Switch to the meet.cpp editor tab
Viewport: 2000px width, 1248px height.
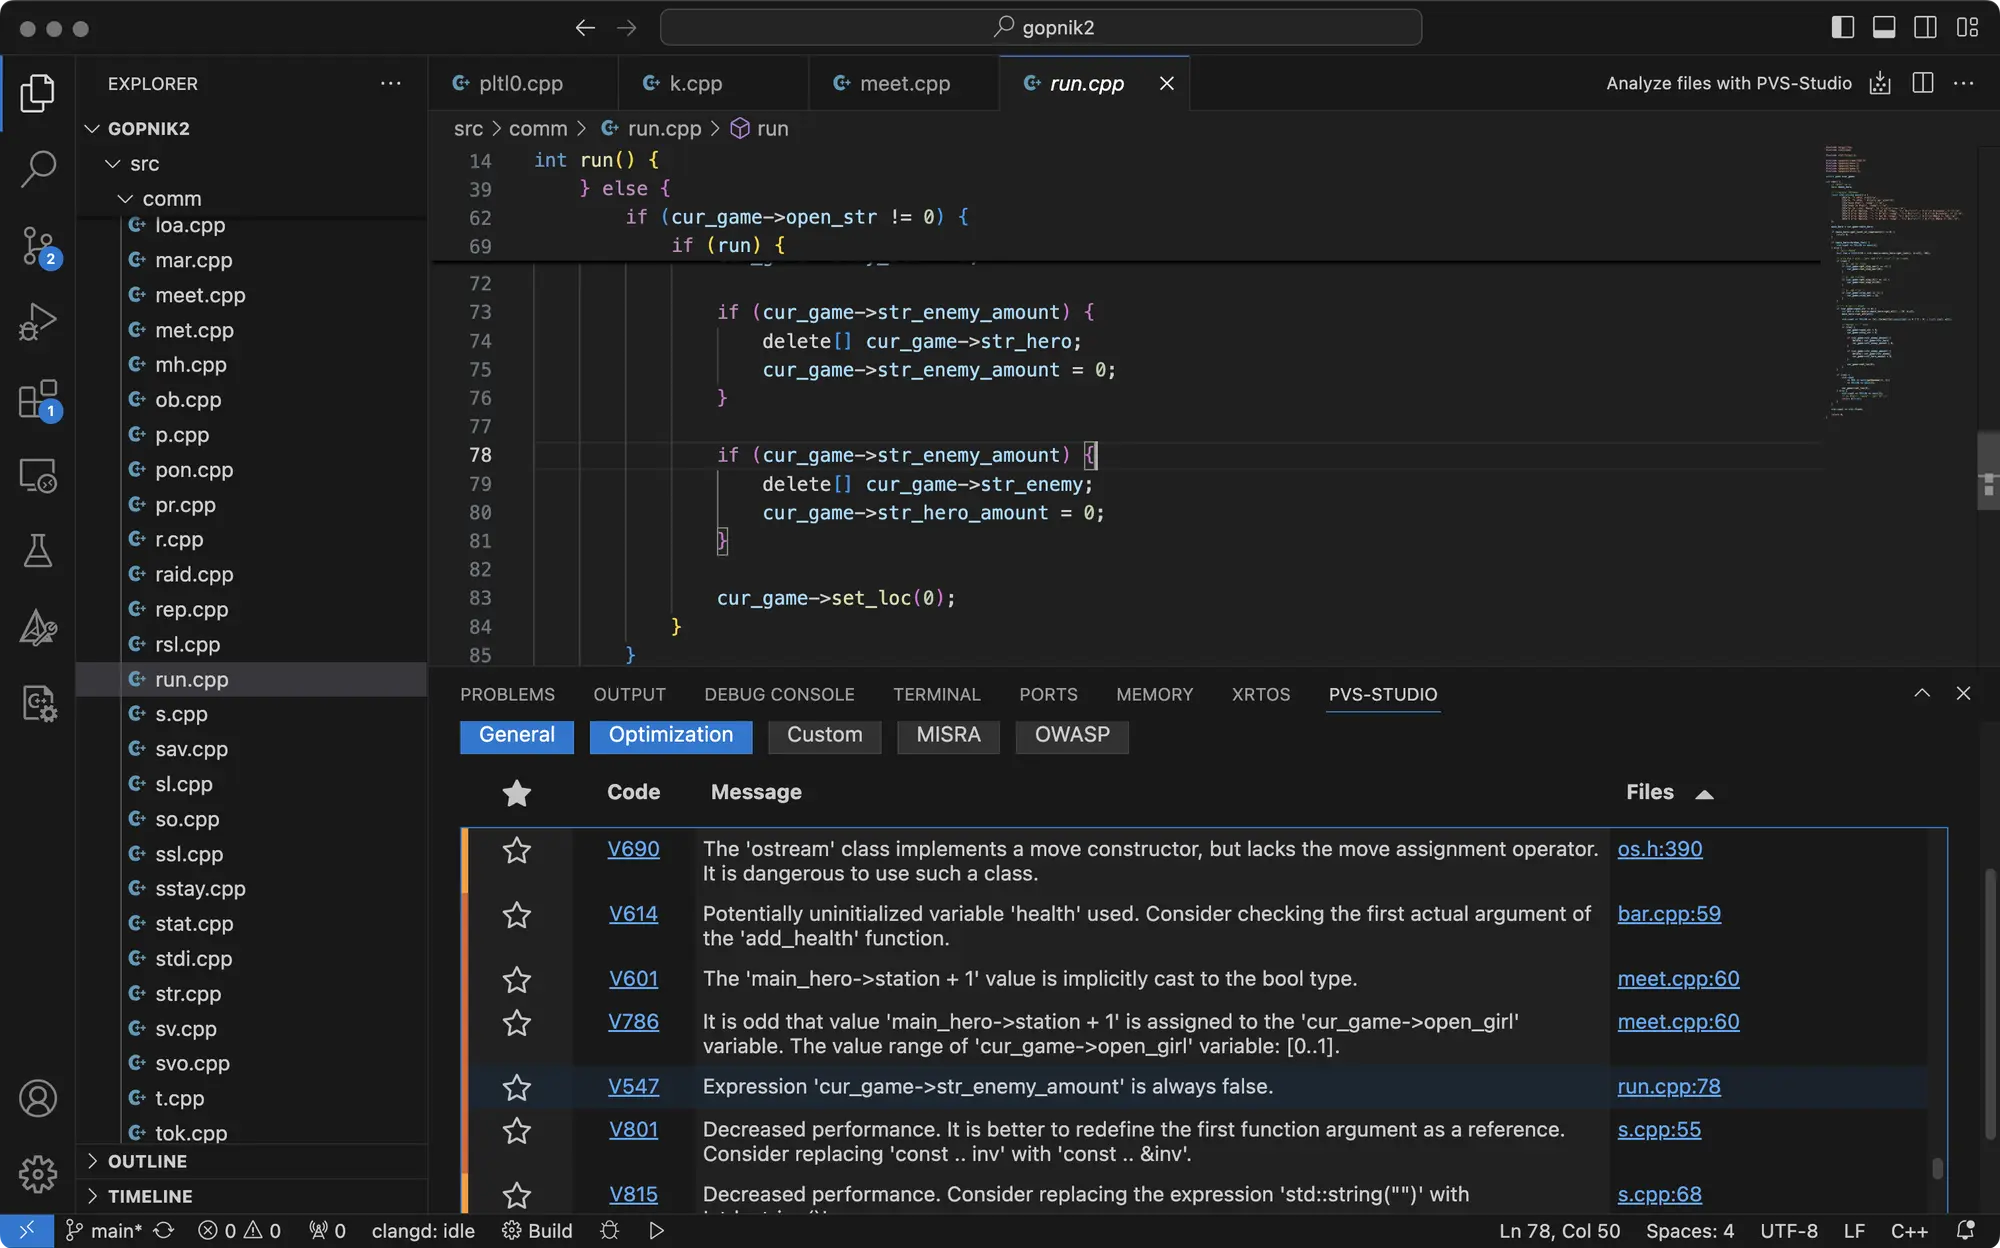click(x=904, y=83)
